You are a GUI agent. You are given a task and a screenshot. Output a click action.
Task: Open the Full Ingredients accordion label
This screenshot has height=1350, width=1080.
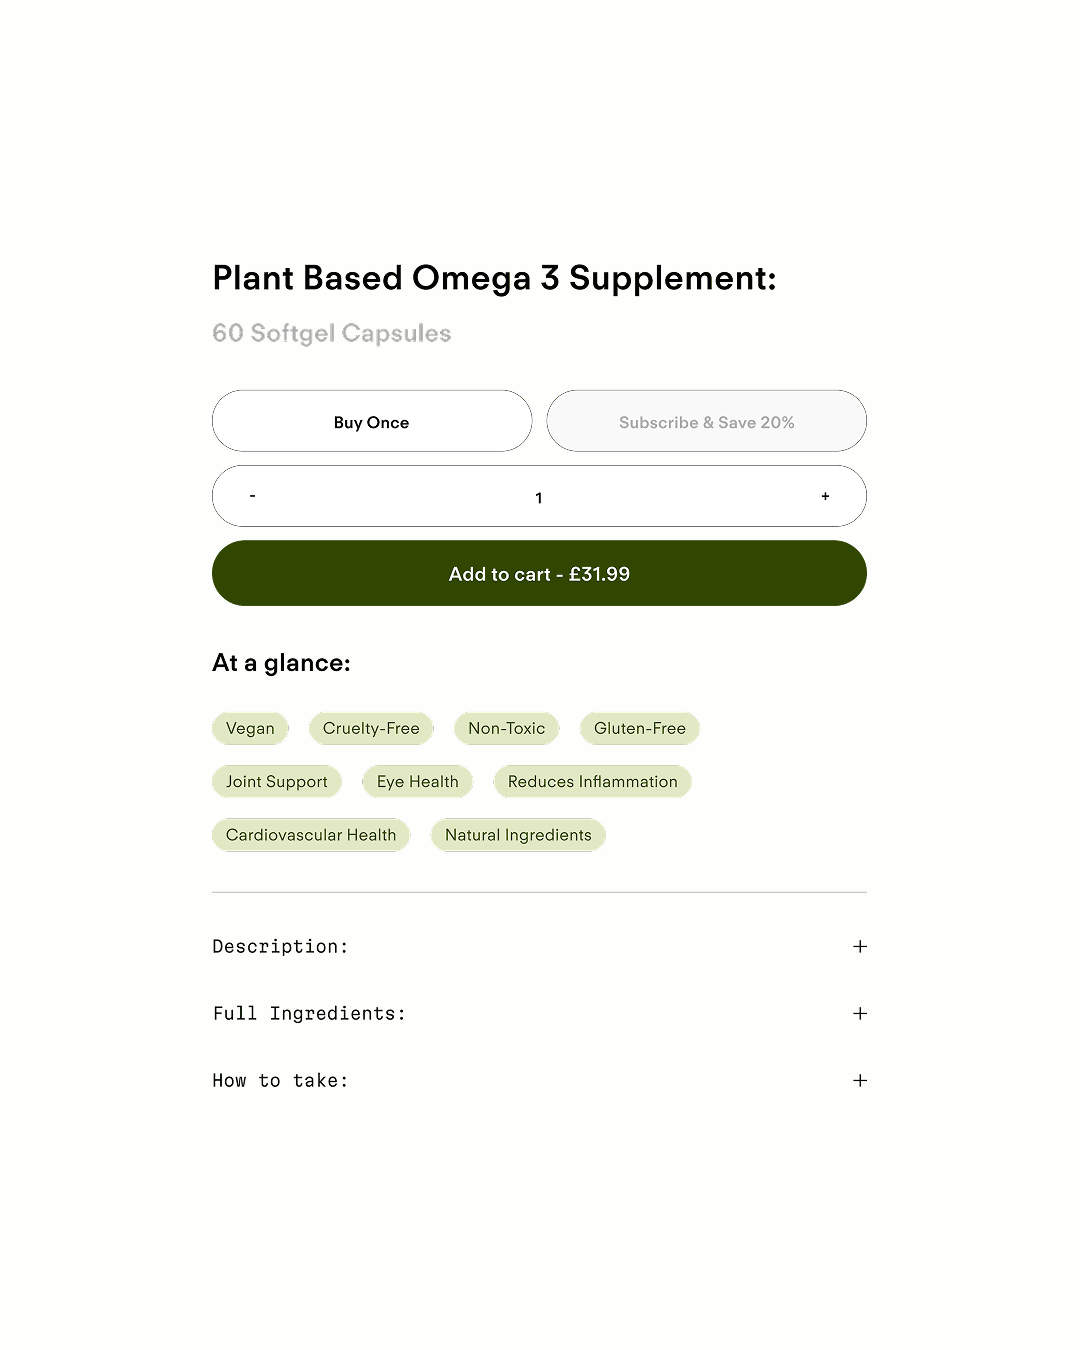pos(310,1013)
